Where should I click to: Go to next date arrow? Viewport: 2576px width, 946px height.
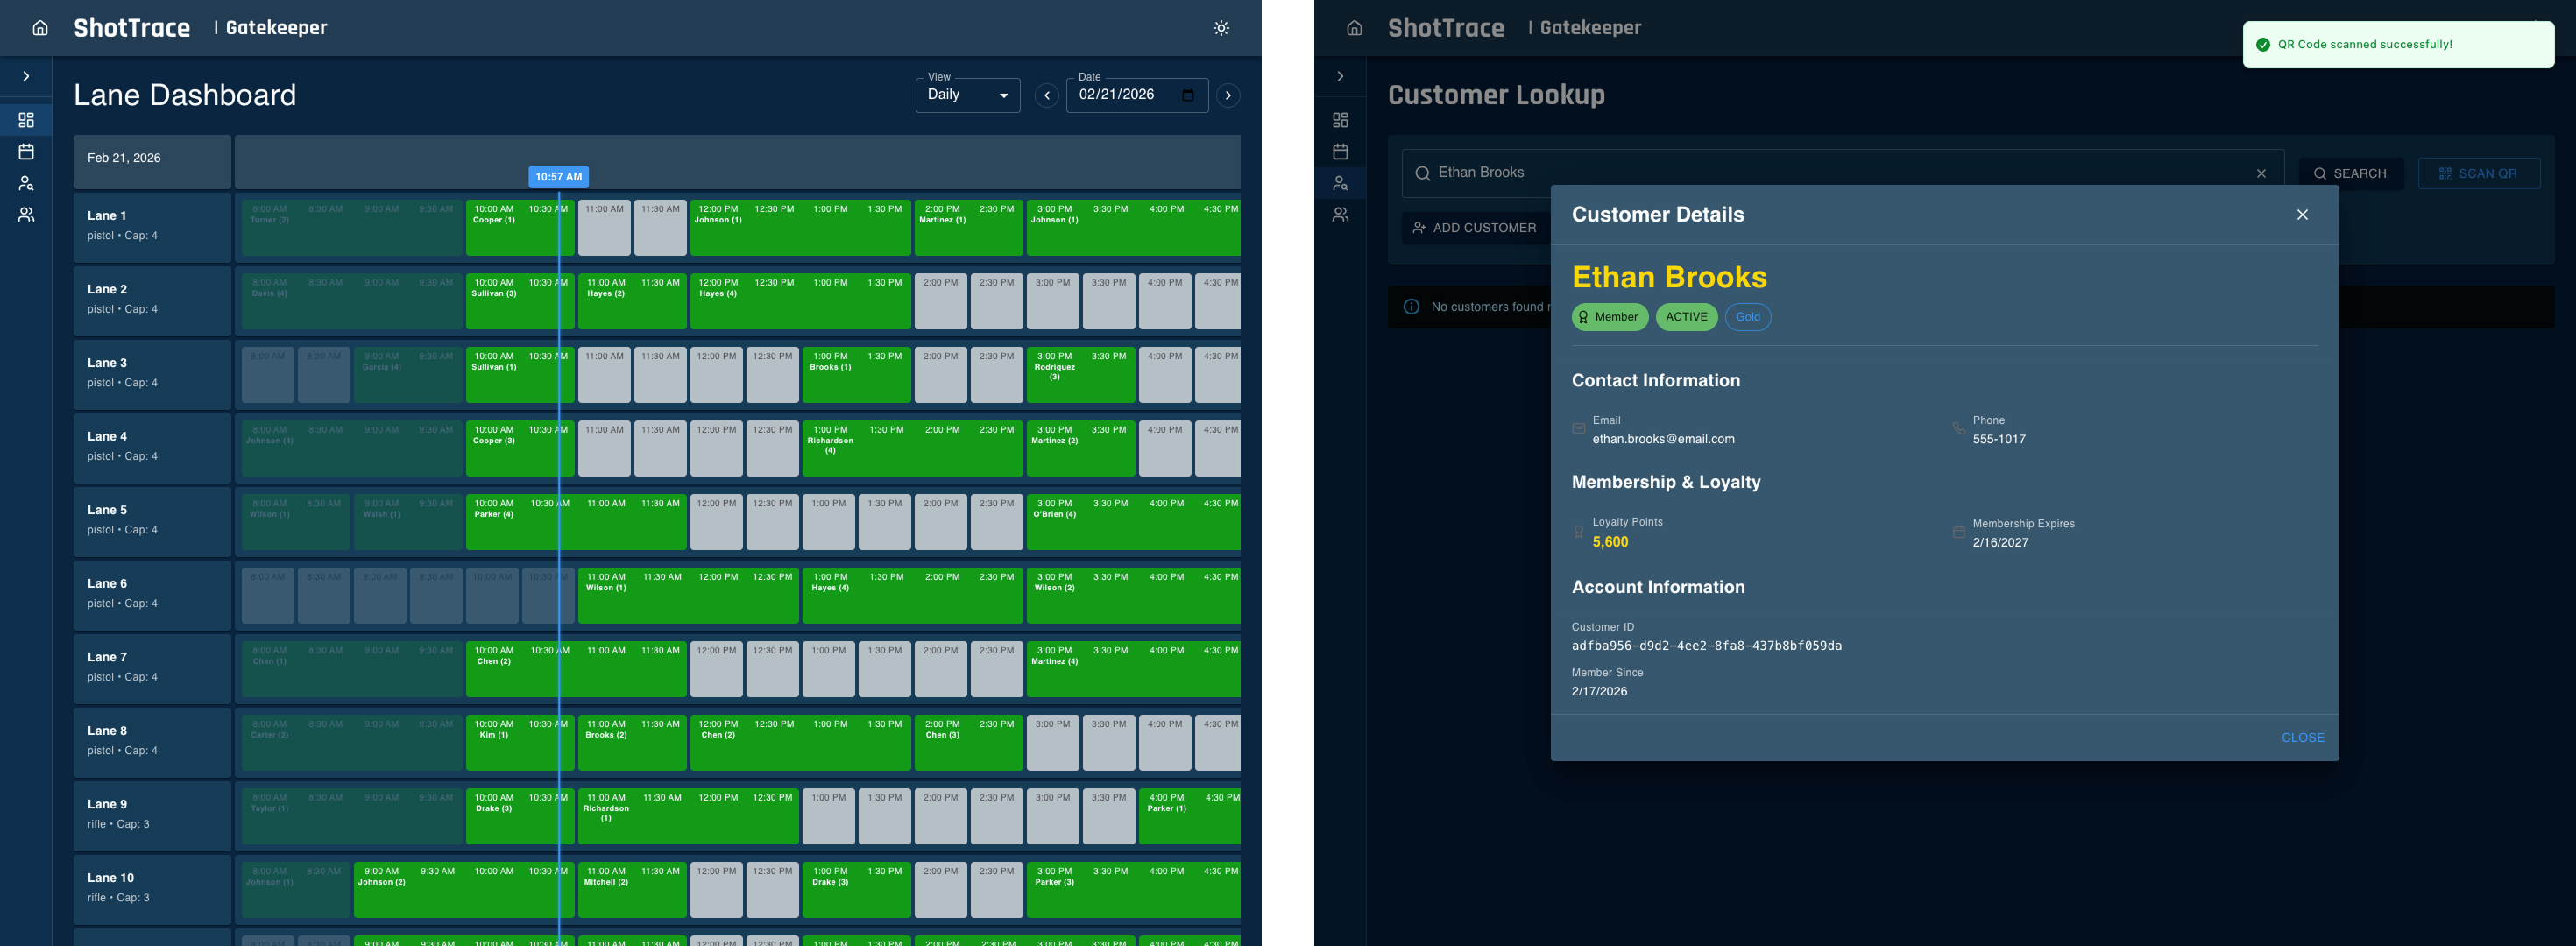click(1228, 96)
